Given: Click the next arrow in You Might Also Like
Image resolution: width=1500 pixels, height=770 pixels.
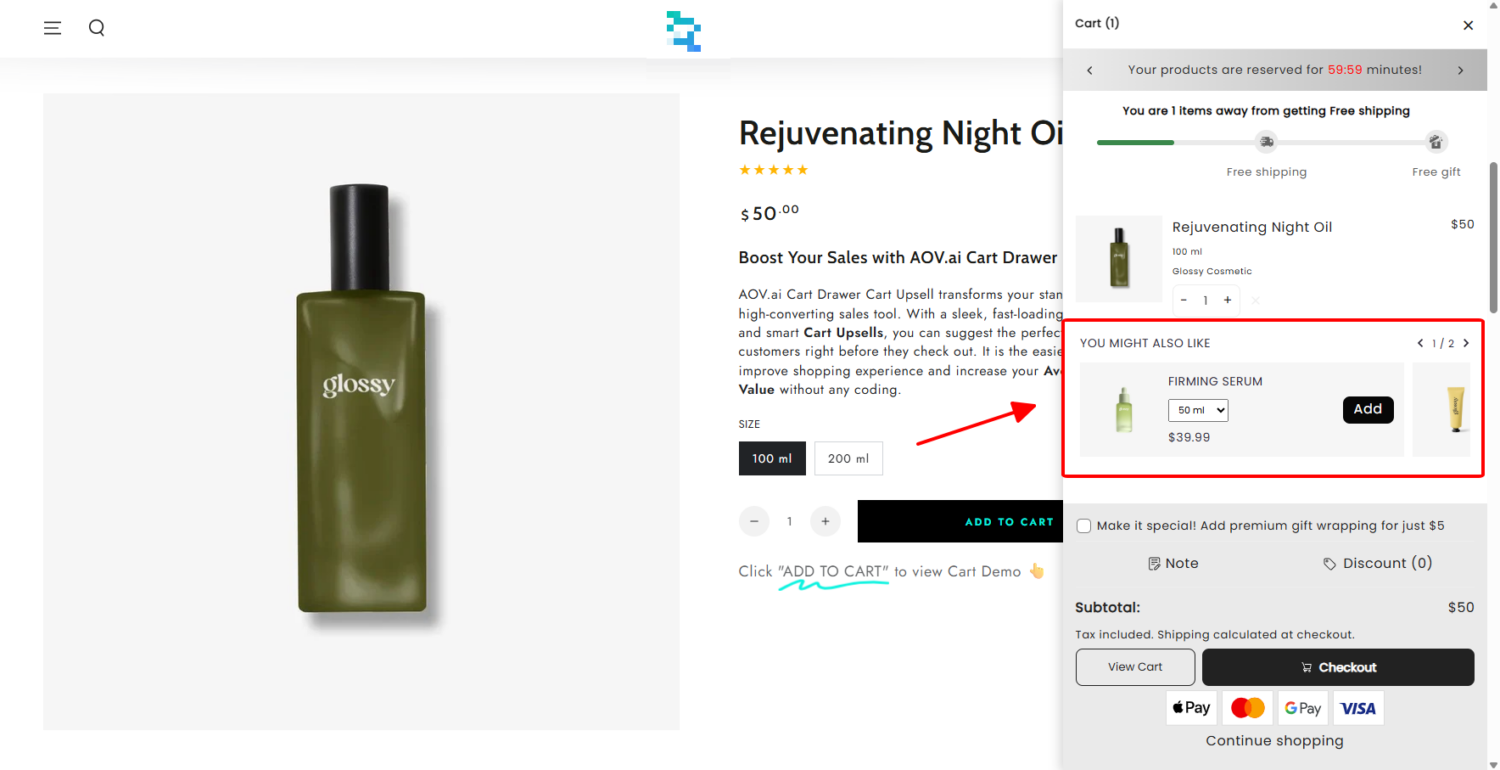Looking at the screenshot, I should 1466,342.
